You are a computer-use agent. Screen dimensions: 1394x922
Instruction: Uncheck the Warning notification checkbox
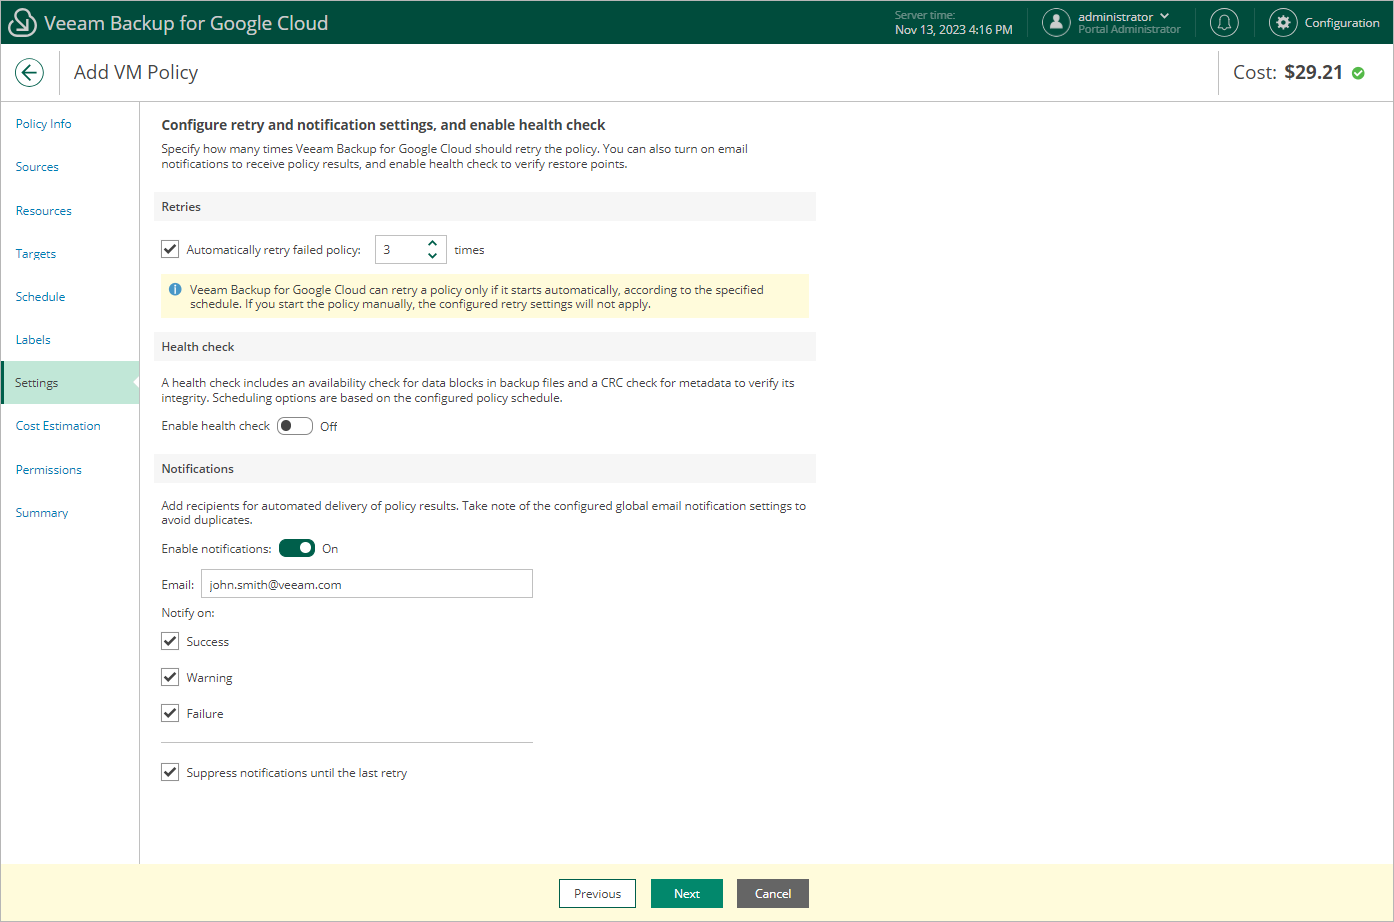pos(170,677)
